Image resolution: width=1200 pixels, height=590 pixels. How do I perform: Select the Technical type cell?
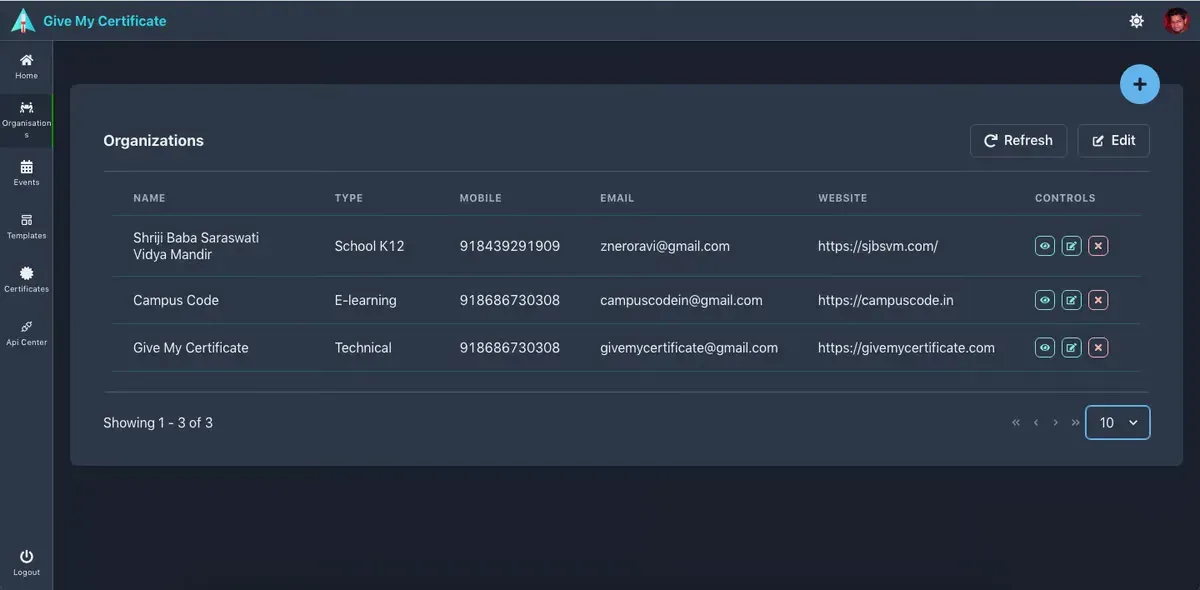(363, 348)
